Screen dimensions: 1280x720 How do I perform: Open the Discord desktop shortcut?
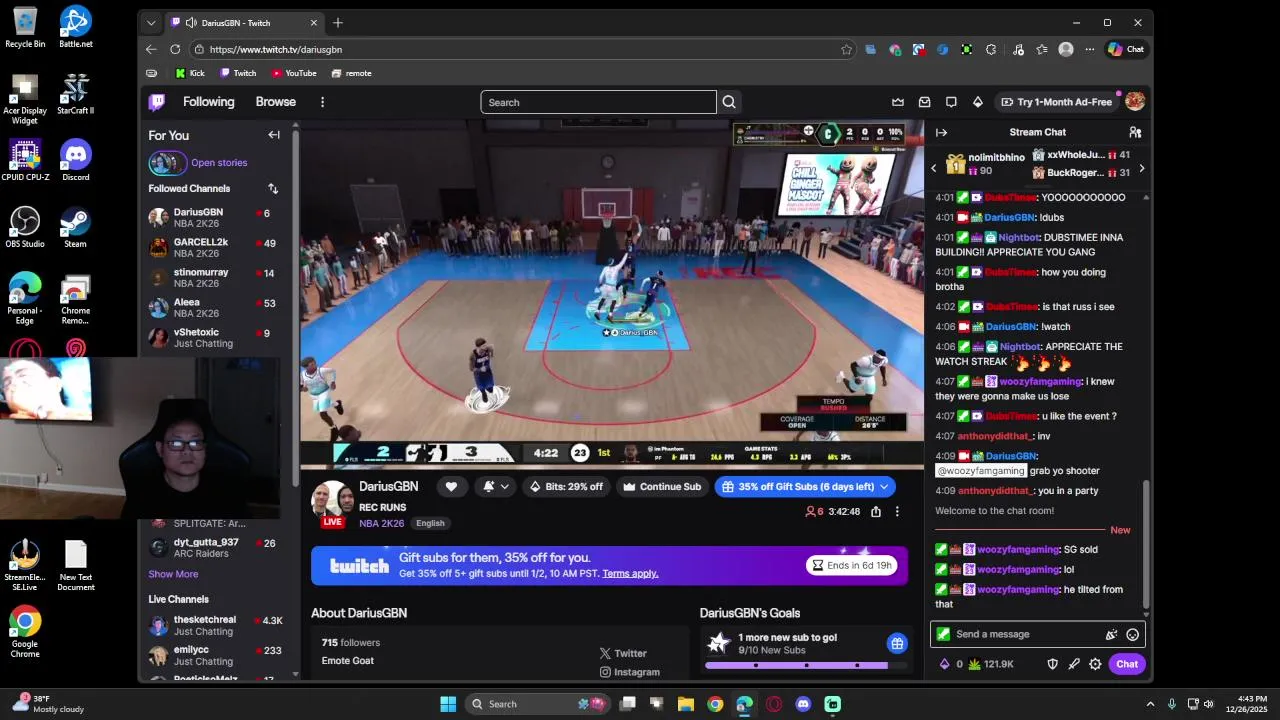(76, 160)
